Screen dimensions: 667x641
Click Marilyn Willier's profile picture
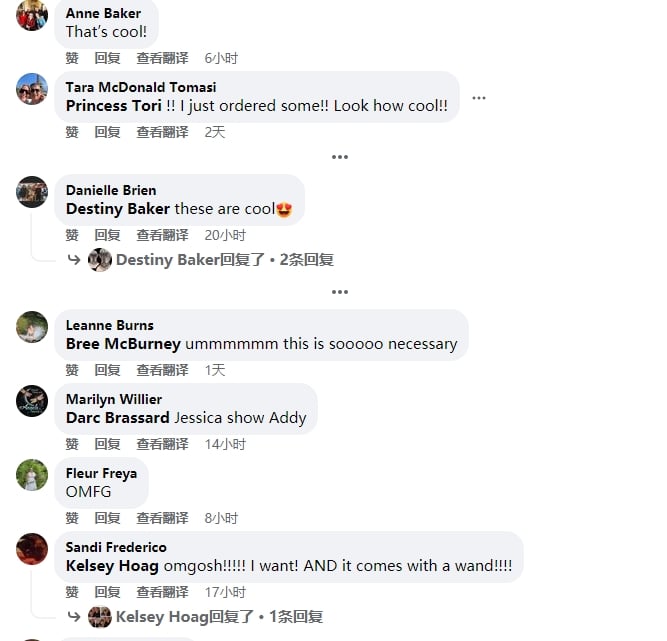[x=32, y=401]
